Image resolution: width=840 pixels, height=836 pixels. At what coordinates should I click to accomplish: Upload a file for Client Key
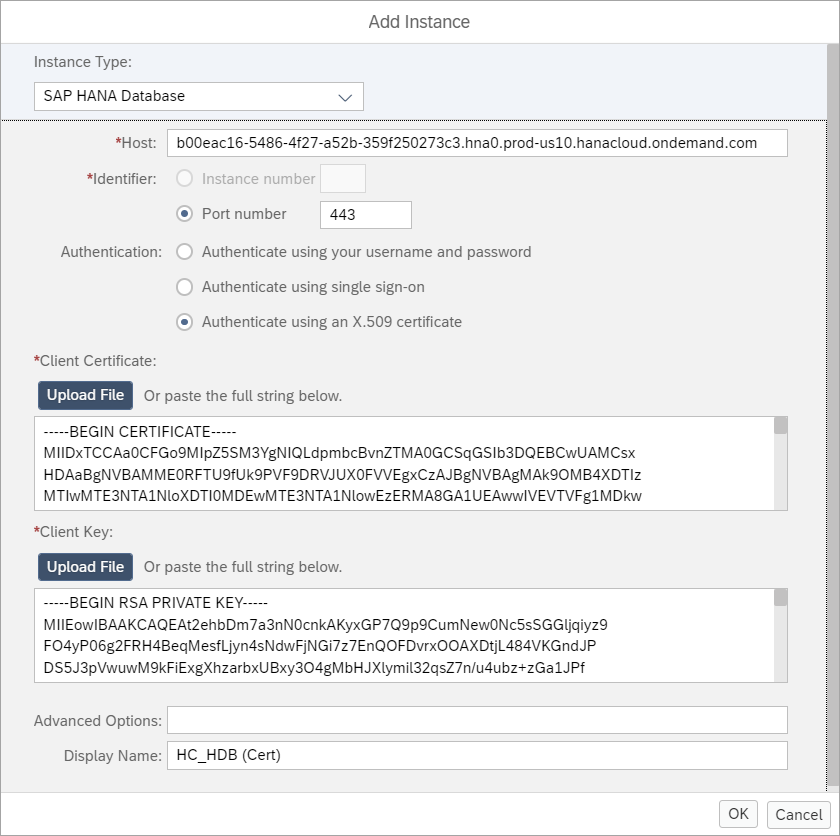[85, 567]
